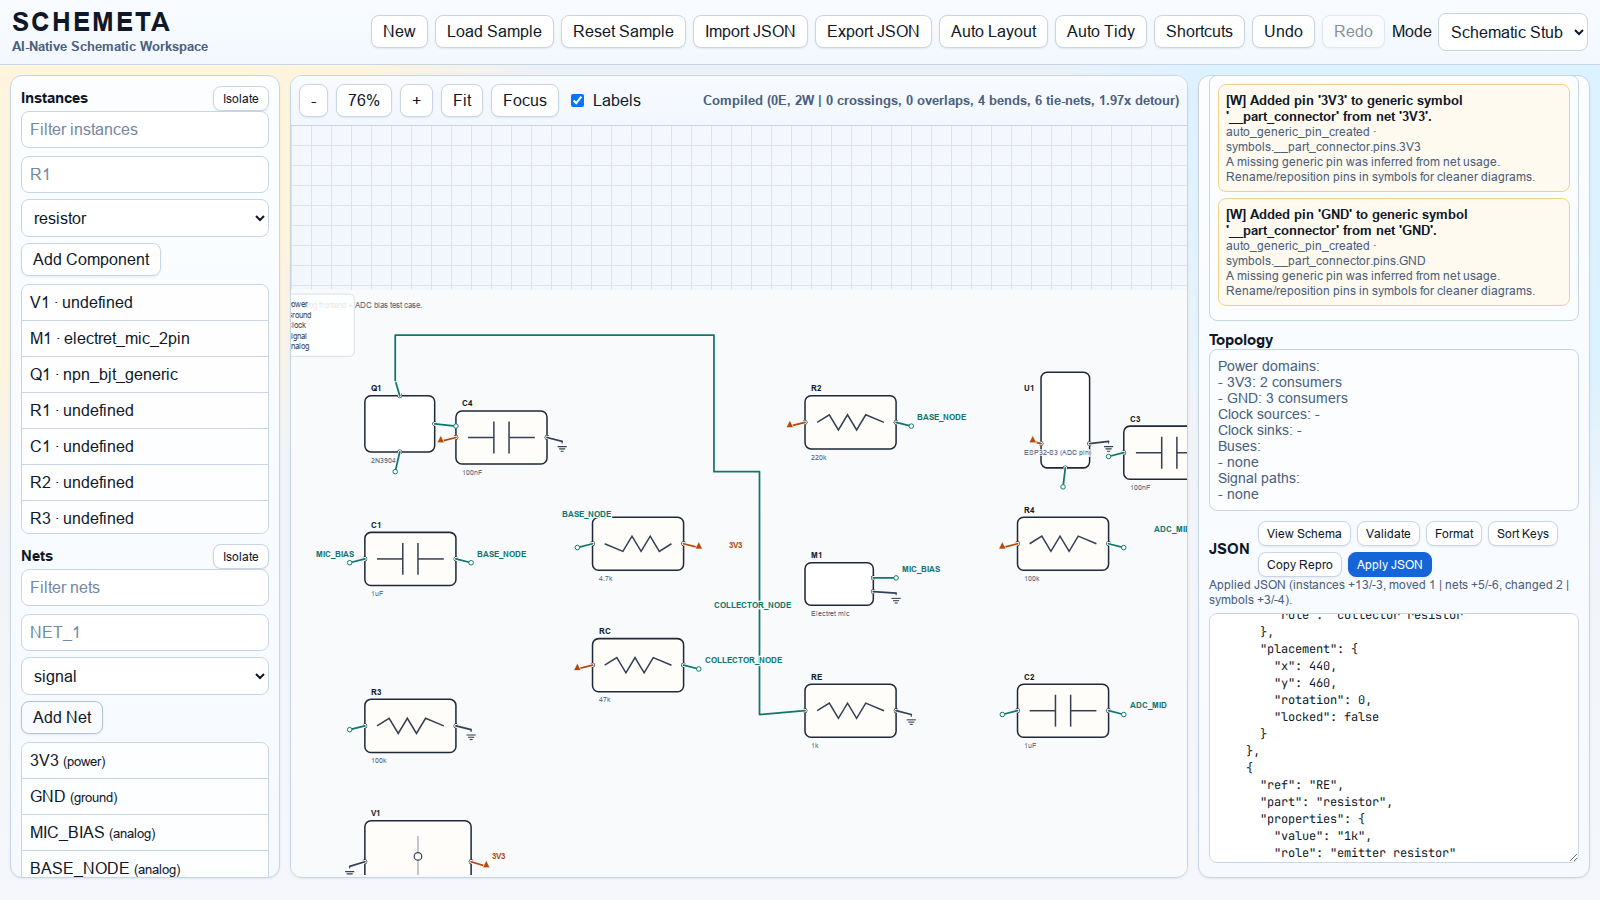Image resolution: width=1600 pixels, height=900 pixels.
Task: Click the Add Component button
Action: [91, 259]
